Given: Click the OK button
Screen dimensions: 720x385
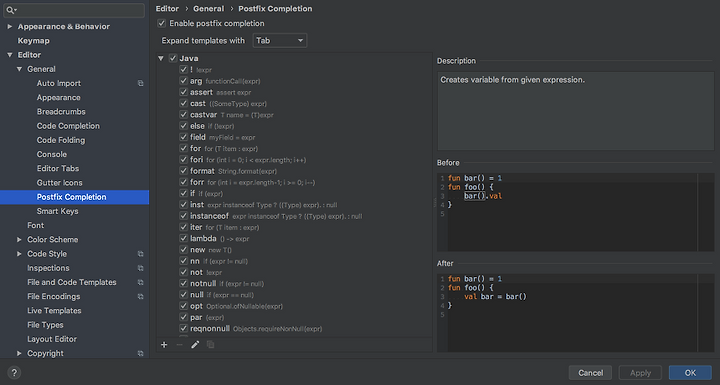Looking at the screenshot, I should (x=690, y=373).
